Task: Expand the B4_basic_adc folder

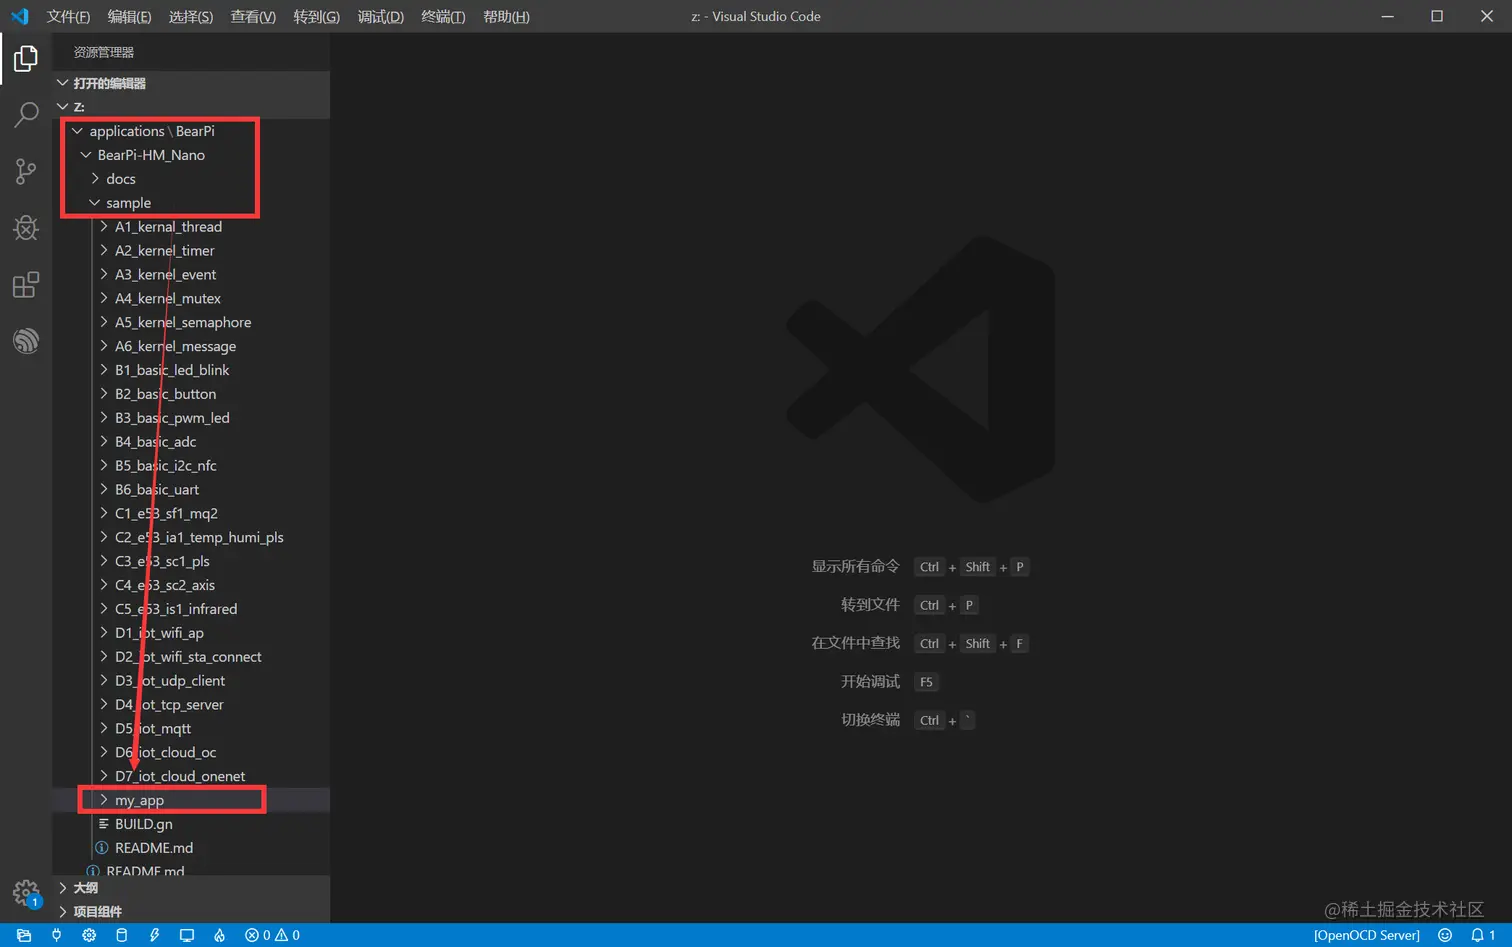Action: [191, 442]
